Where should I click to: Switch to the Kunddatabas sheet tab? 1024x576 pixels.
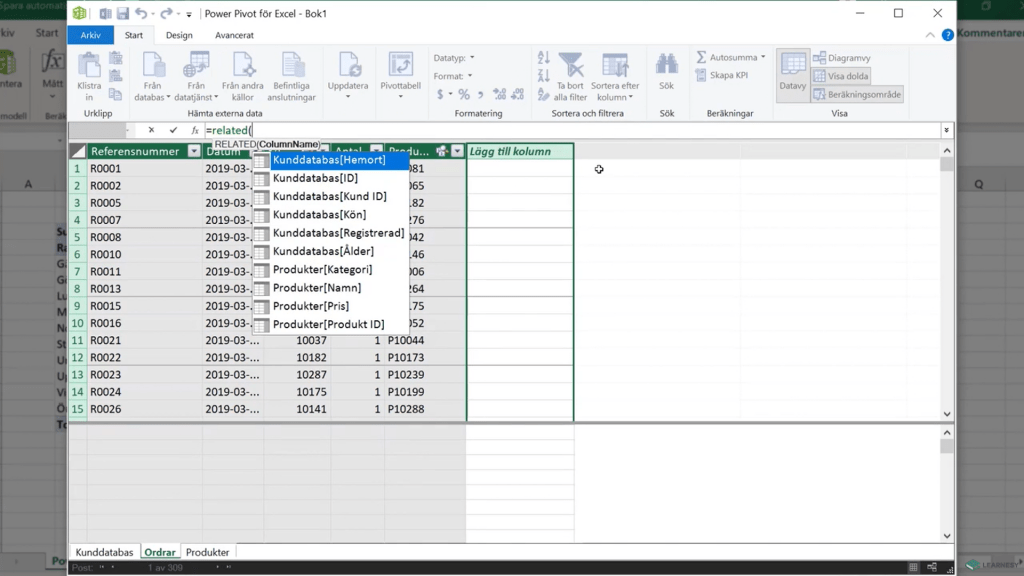pyautogui.click(x=104, y=552)
